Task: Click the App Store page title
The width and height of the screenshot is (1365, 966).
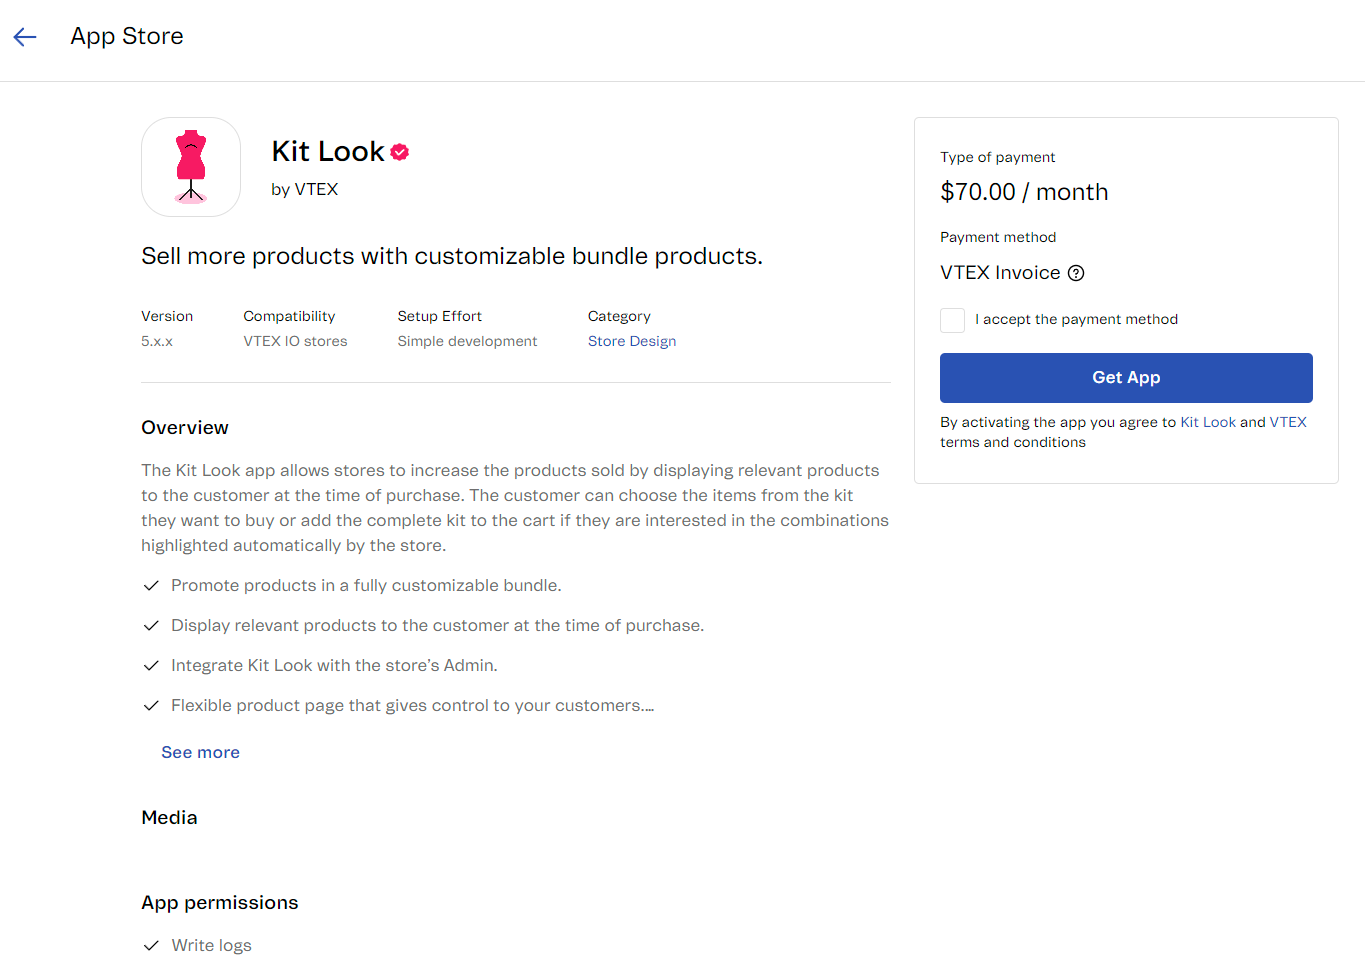Action: [127, 37]
